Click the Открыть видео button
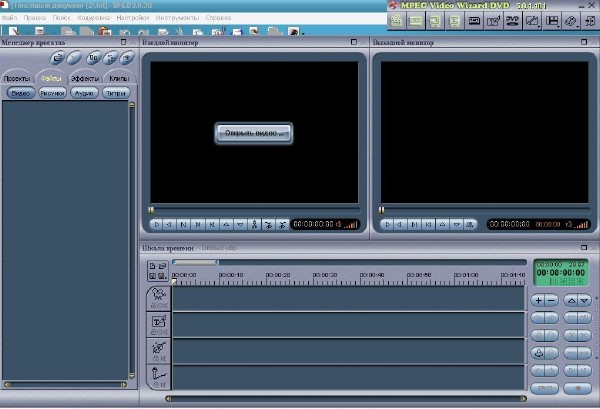Screen dimensions: 600x409 tap(255, 132)
